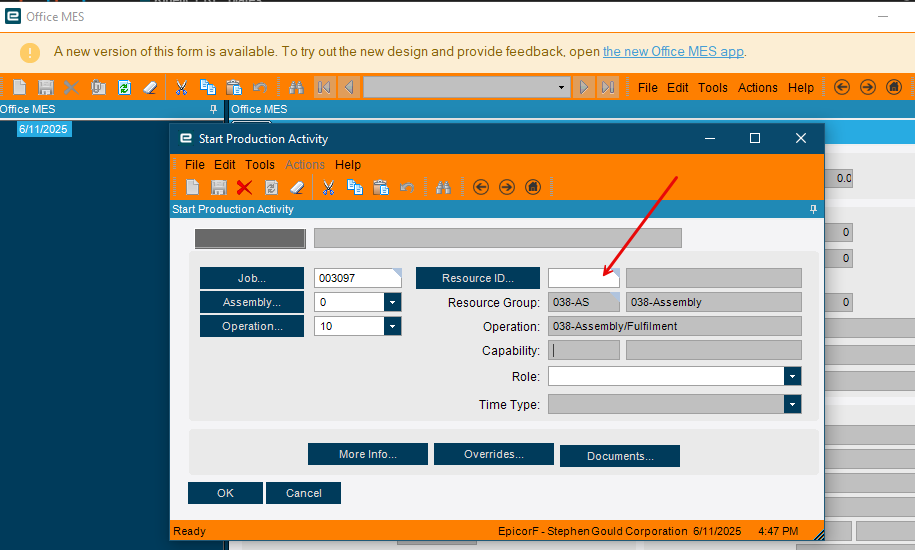Click Clear eraser icon in Start Production Activity
The width and height of the screenshot is (915, 550).
[297, 187]
